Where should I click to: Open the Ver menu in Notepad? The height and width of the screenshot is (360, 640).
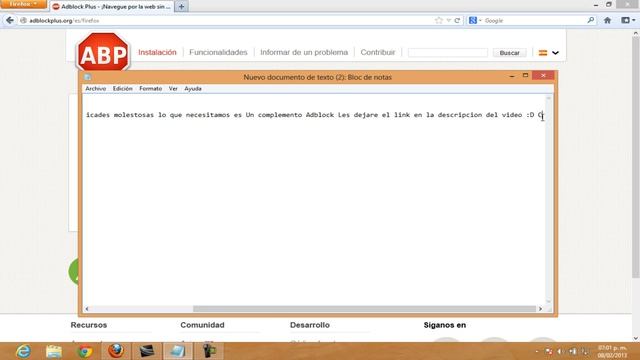click(173, 89)
